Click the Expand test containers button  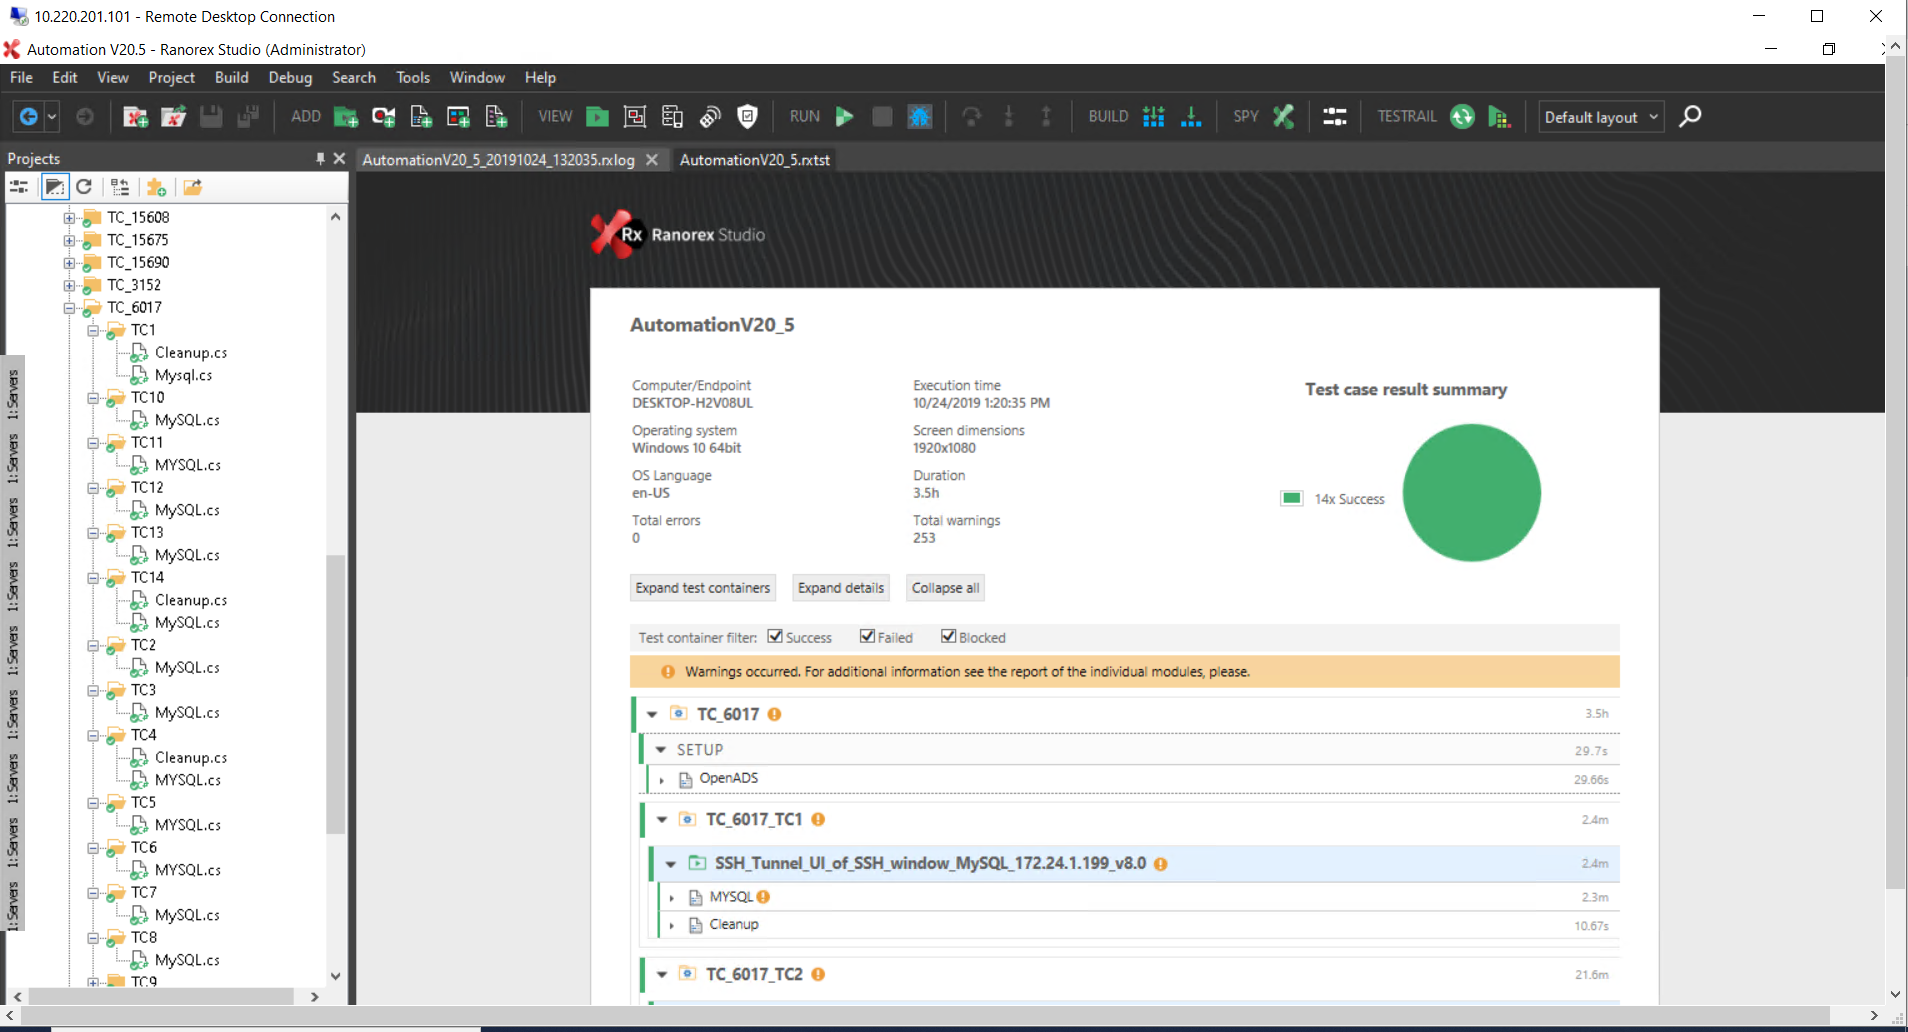(703, 588)
